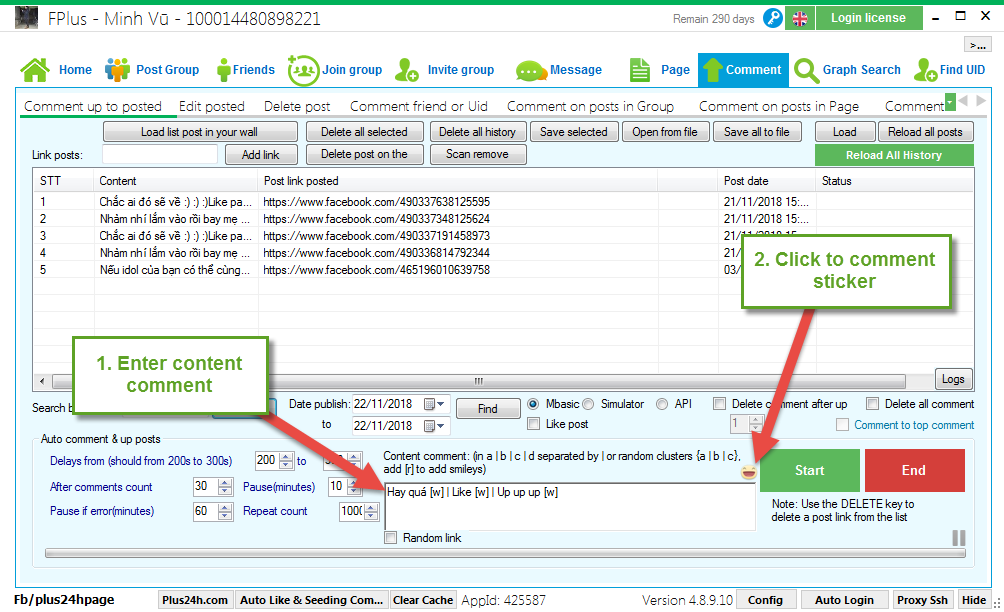Click the Graph Search magnifier icon

click(x=806, y=70)
